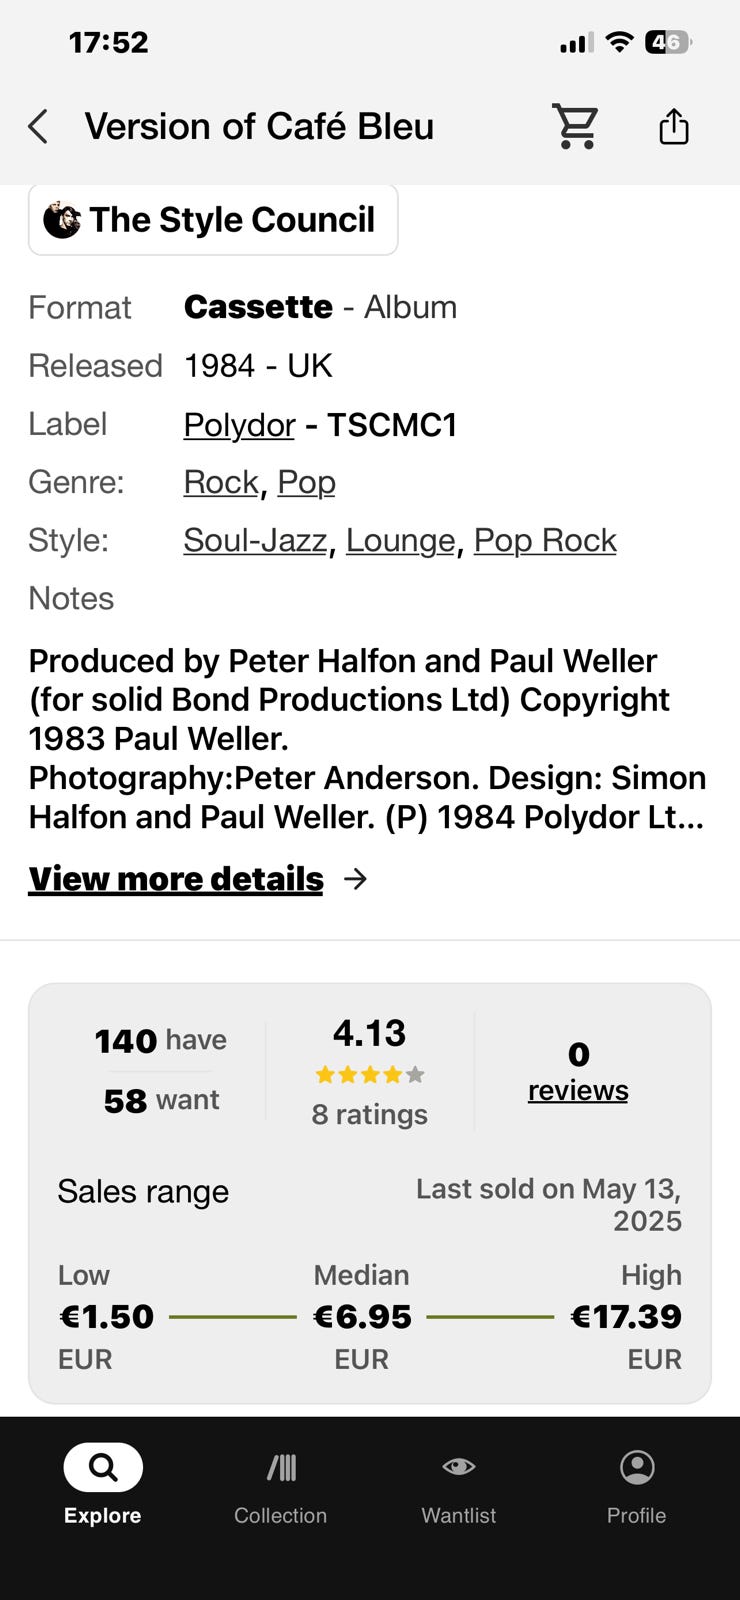Tap the star rating row

[369, 1075]
